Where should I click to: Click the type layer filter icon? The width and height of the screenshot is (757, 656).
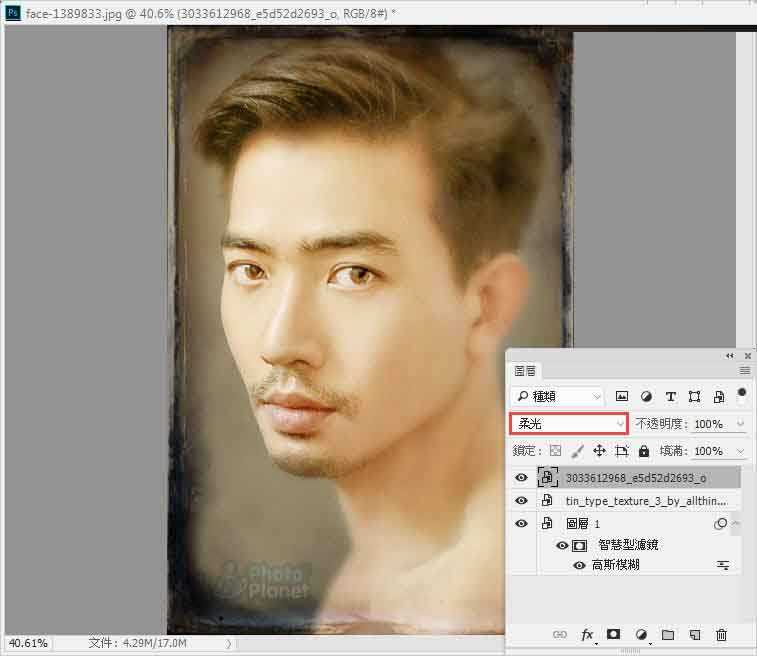(x=670, y=396)
